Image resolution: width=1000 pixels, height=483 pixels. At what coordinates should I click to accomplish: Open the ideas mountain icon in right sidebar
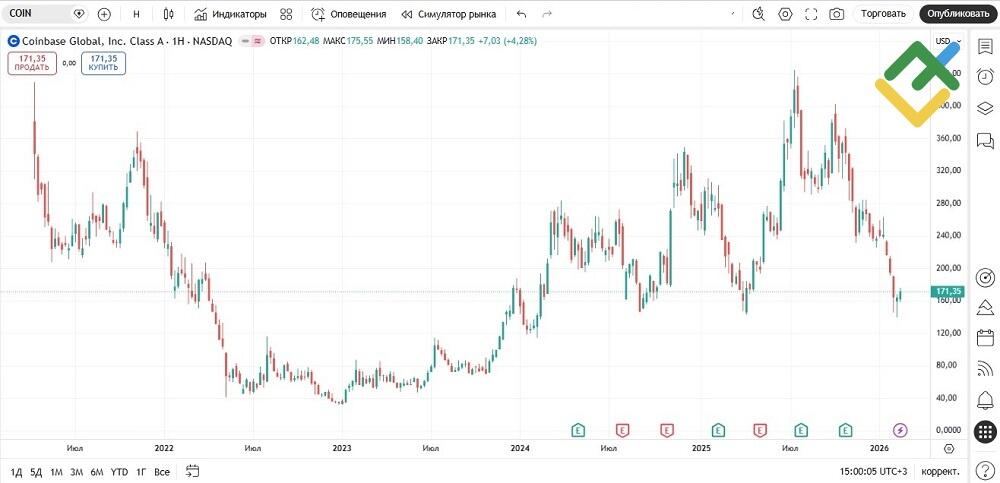985,308
